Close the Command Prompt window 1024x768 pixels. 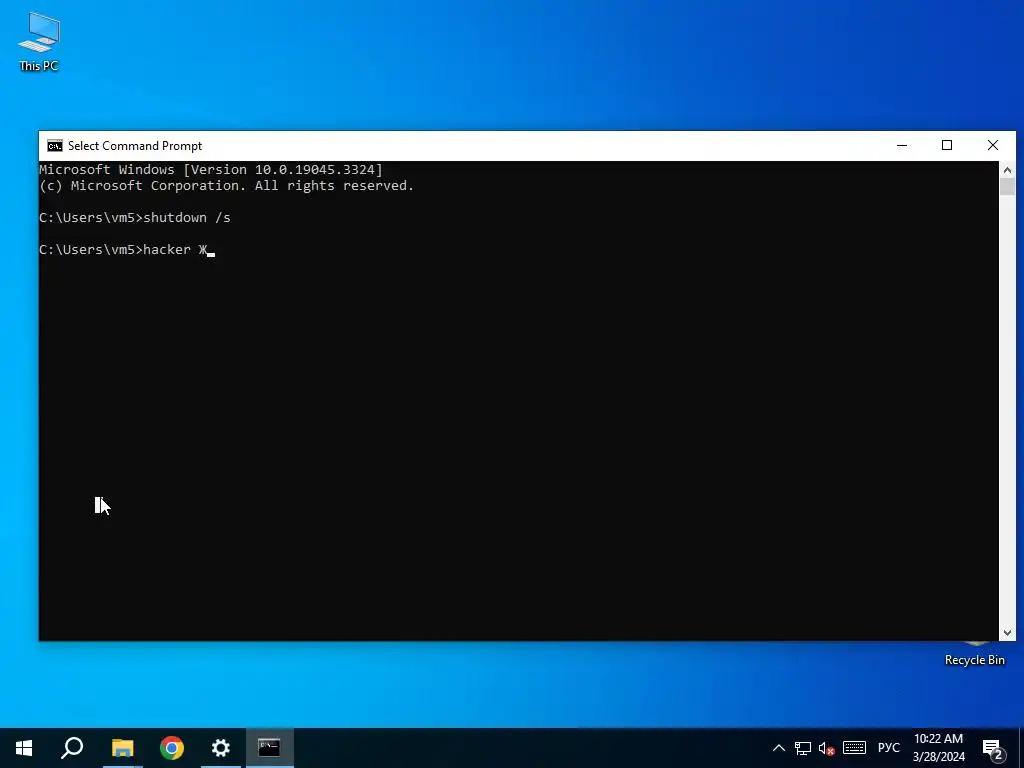point(993,145)
